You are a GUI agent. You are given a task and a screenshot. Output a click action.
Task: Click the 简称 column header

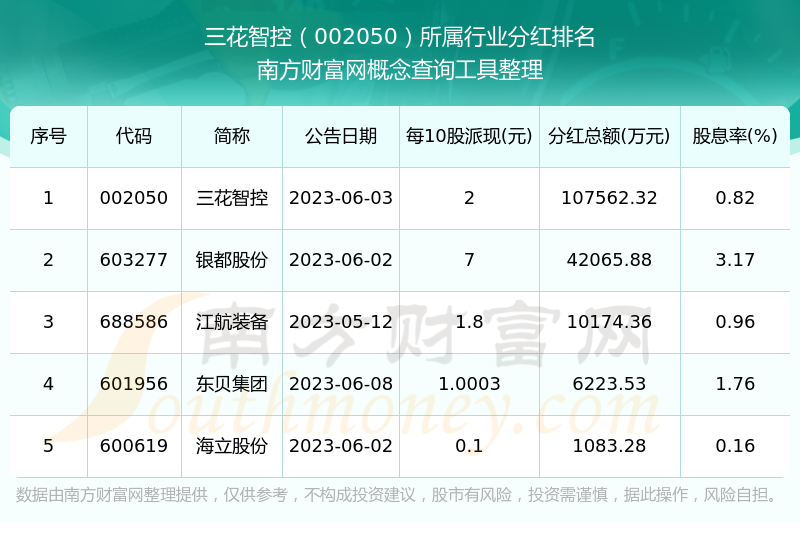[232, 136]
